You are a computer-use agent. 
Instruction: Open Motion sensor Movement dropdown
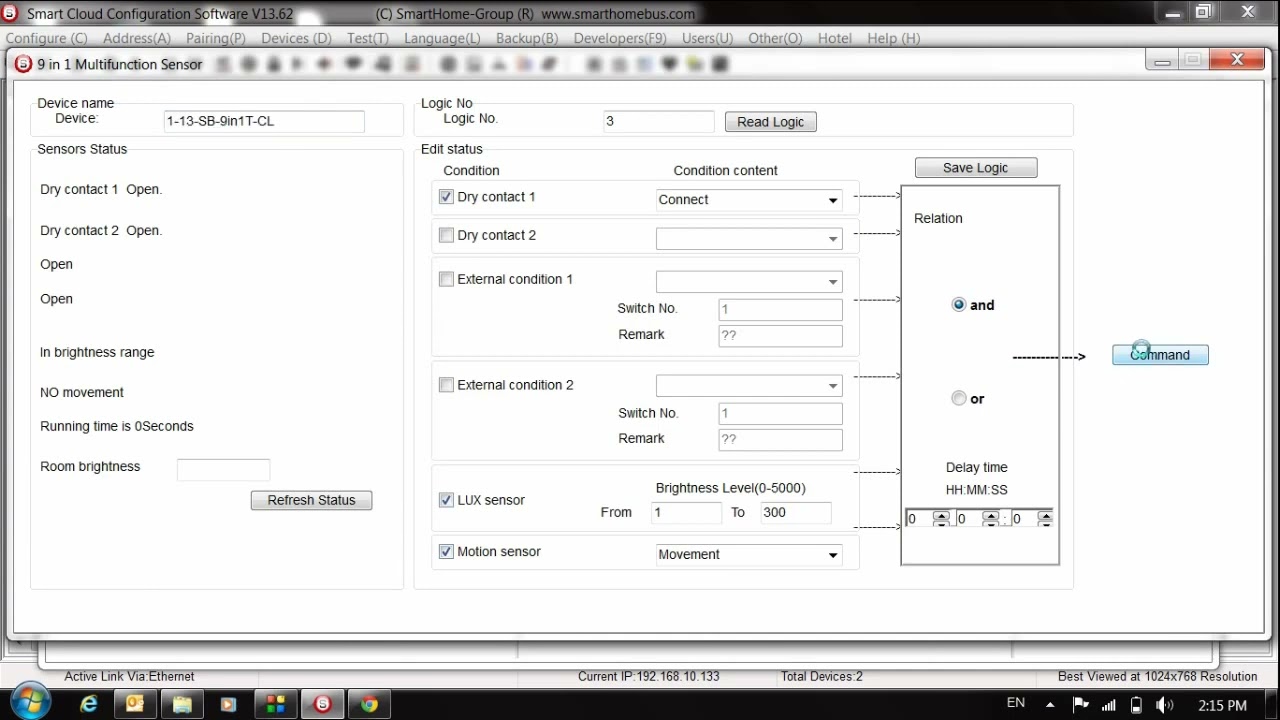(833, 555)
